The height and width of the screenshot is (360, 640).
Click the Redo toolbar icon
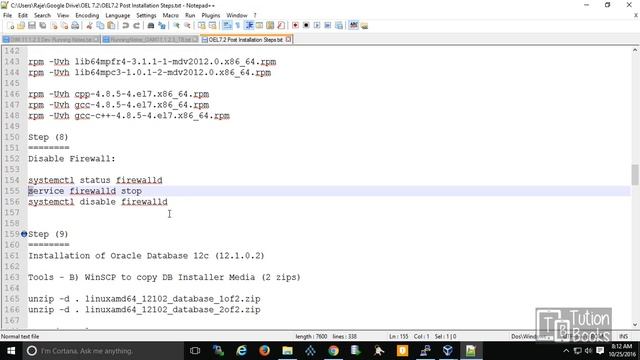136,26
